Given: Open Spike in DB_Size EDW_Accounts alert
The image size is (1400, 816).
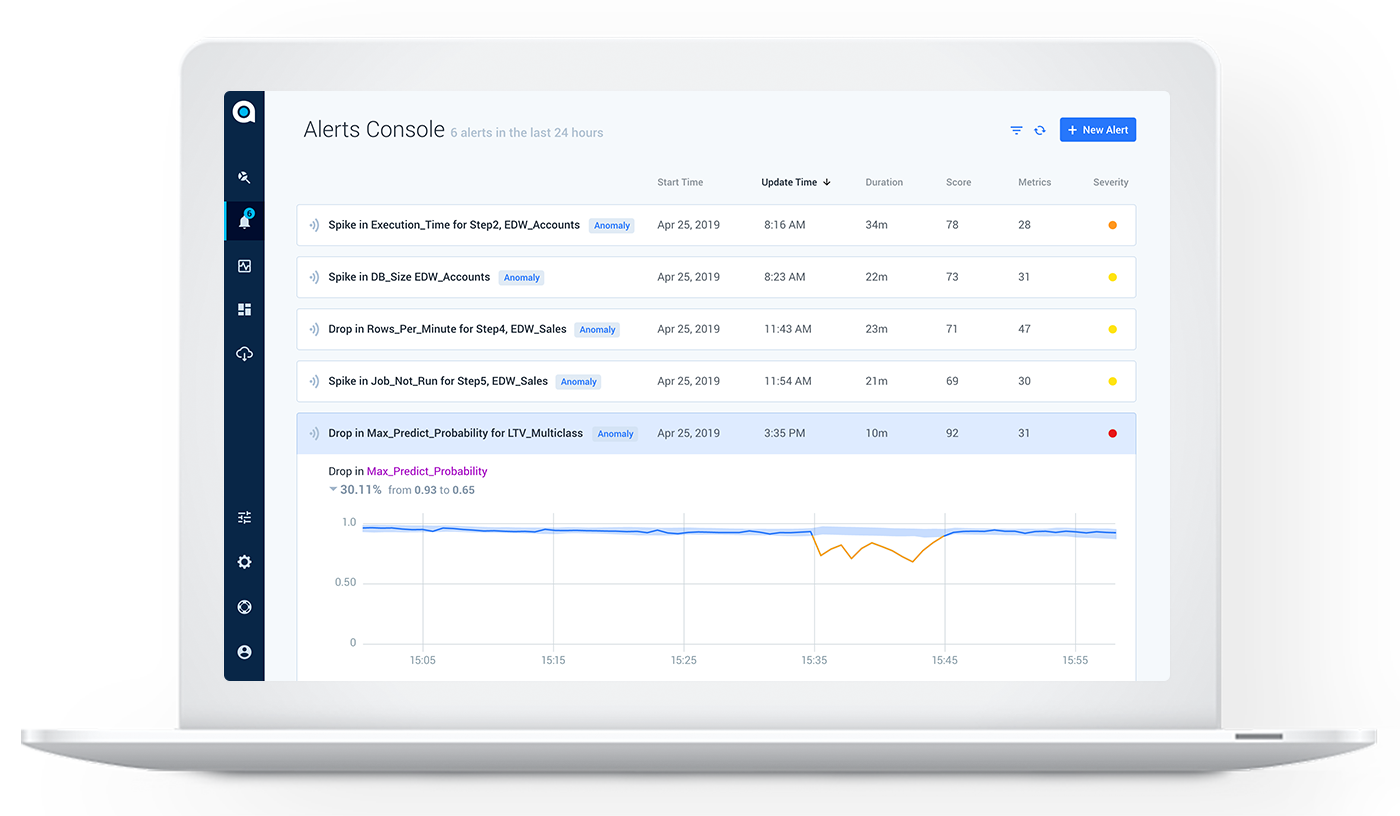Looking at the screenshot, I should pyautogui.click(x=716, y=277).
